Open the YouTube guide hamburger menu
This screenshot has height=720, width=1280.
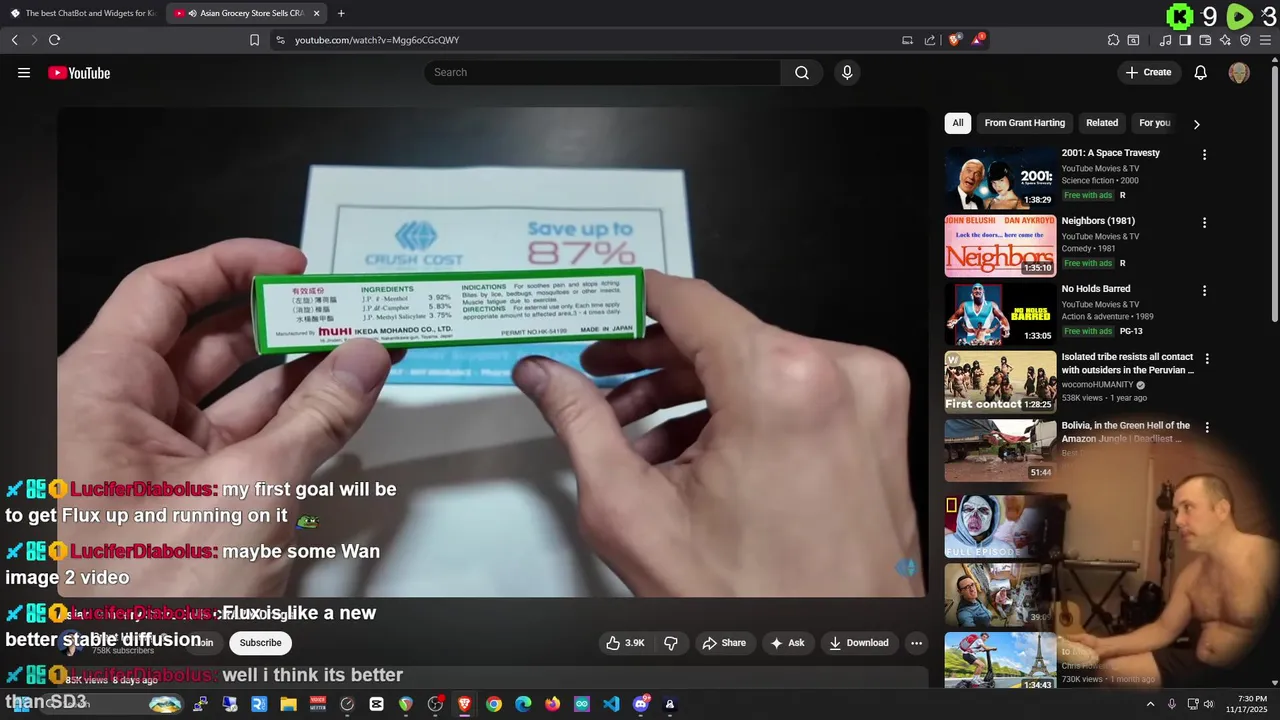pos(24,73)
